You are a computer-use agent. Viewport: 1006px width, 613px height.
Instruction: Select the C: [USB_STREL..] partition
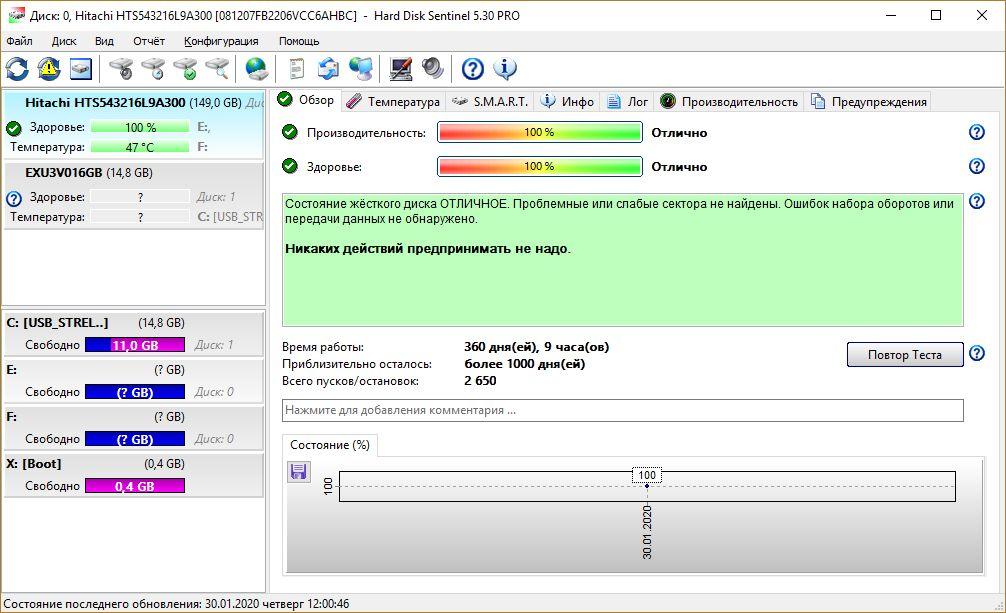coord(133,334)
